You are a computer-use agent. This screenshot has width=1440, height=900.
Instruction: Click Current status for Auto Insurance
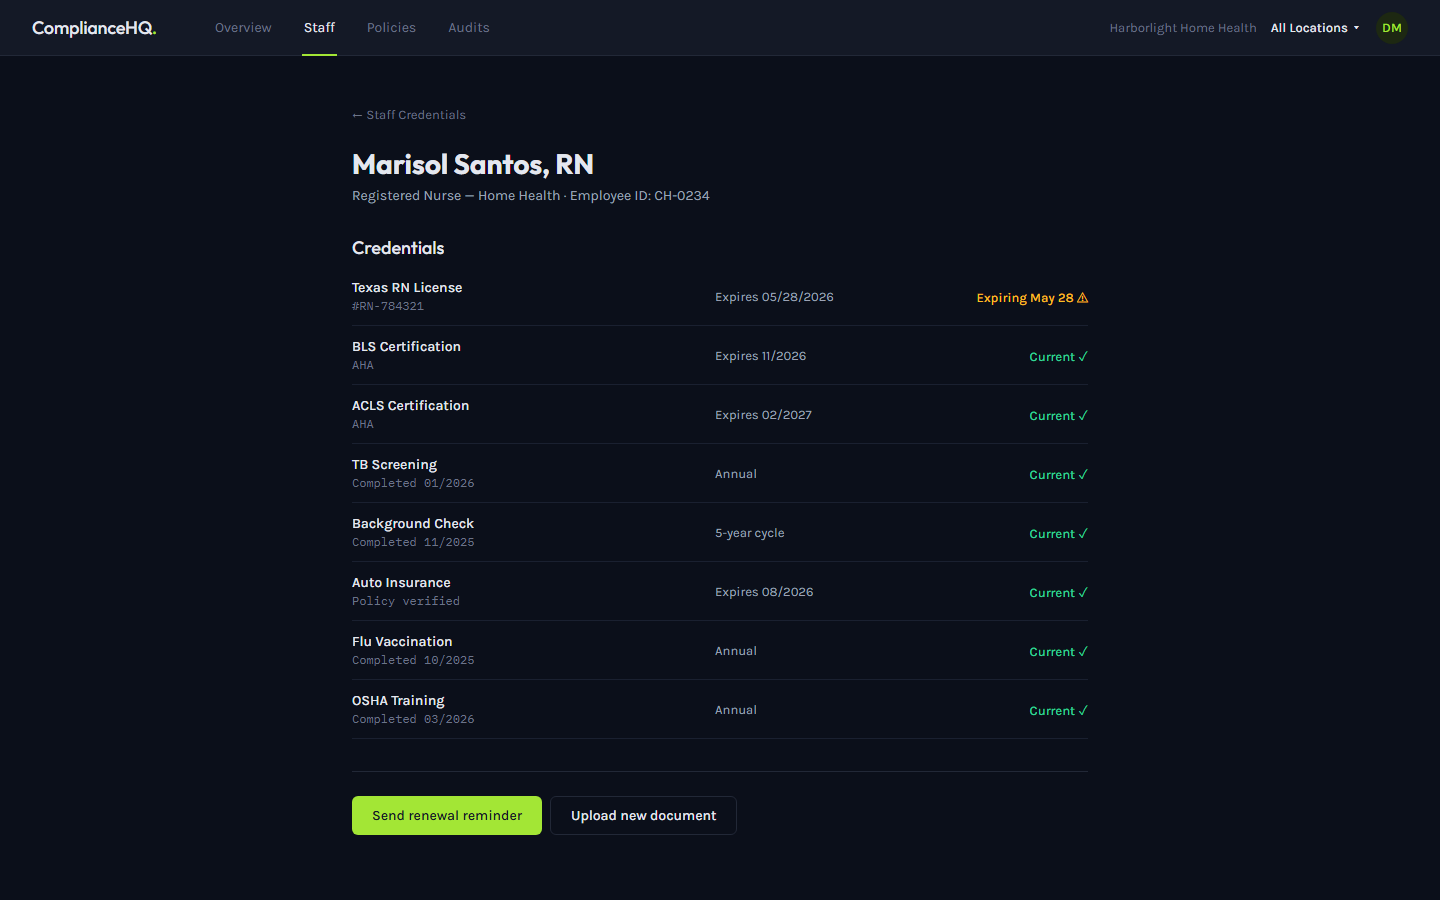pyautogui.click(x=1058, y=593)
